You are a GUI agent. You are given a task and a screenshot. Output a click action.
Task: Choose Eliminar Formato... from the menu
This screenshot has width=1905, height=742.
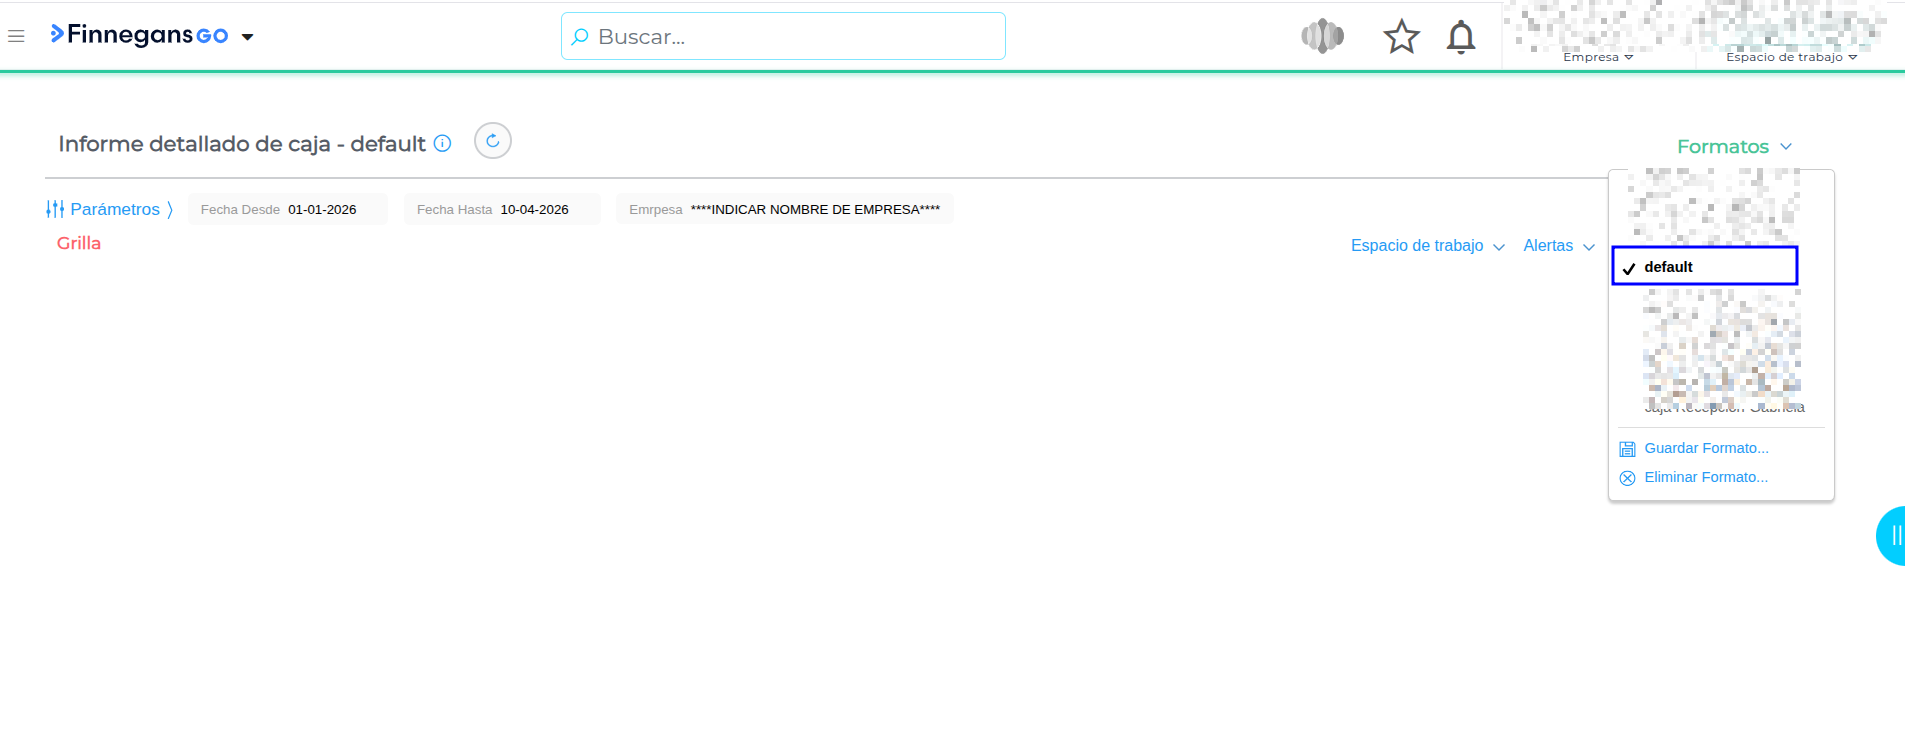coord(1705,477)
